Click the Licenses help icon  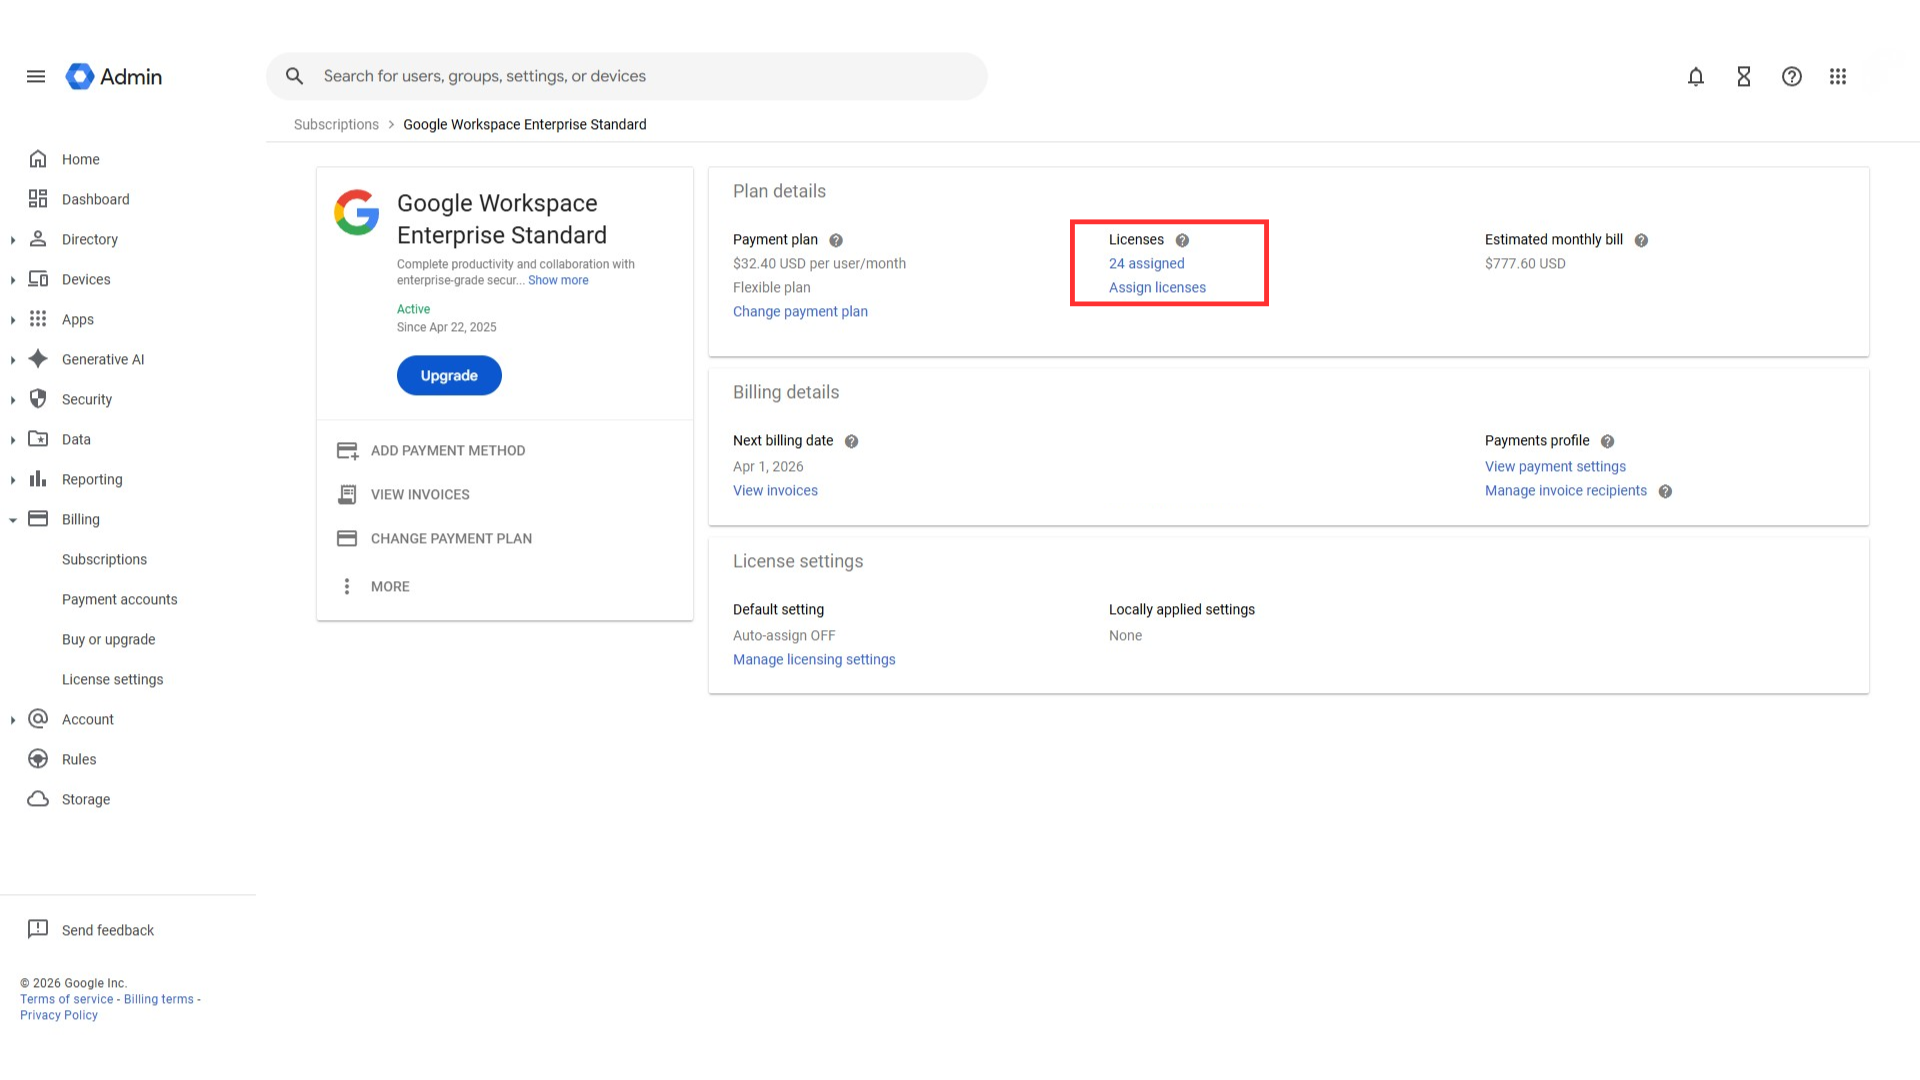point(1182,240)
